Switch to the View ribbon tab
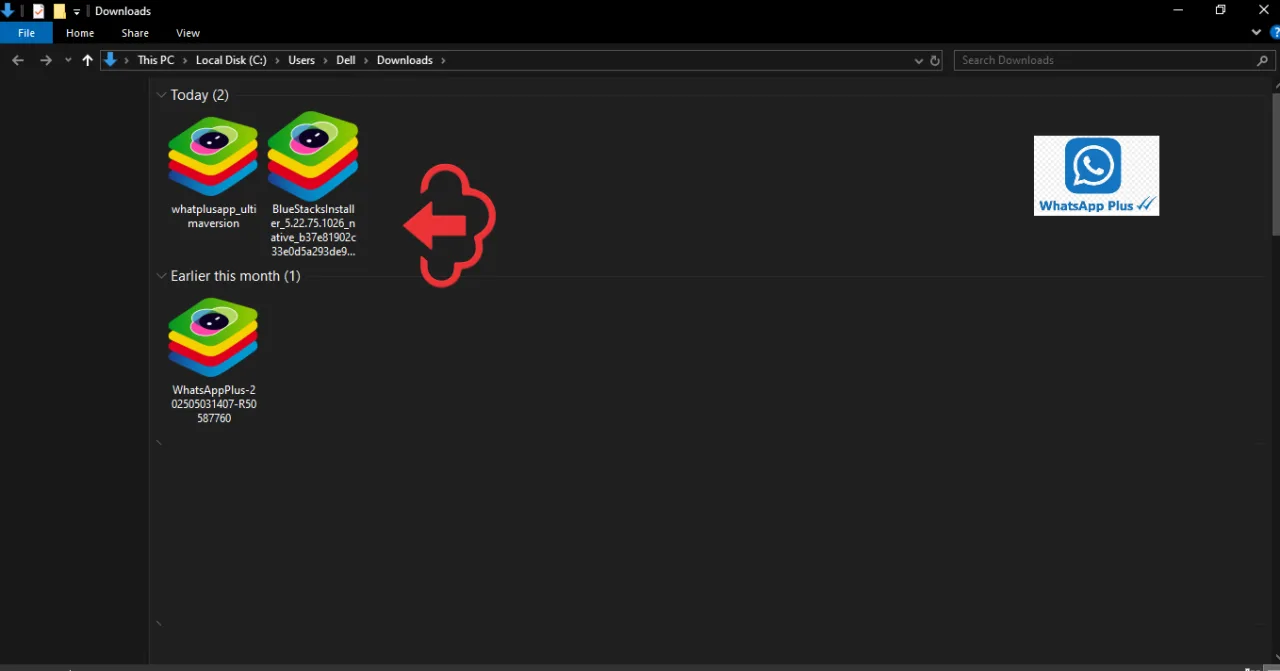 (x=188, y=33)
